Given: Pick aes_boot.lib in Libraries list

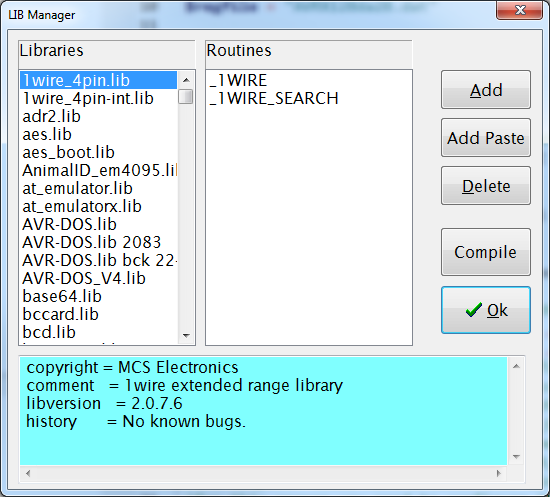Looking at the screenshot, I should (99, 152).
